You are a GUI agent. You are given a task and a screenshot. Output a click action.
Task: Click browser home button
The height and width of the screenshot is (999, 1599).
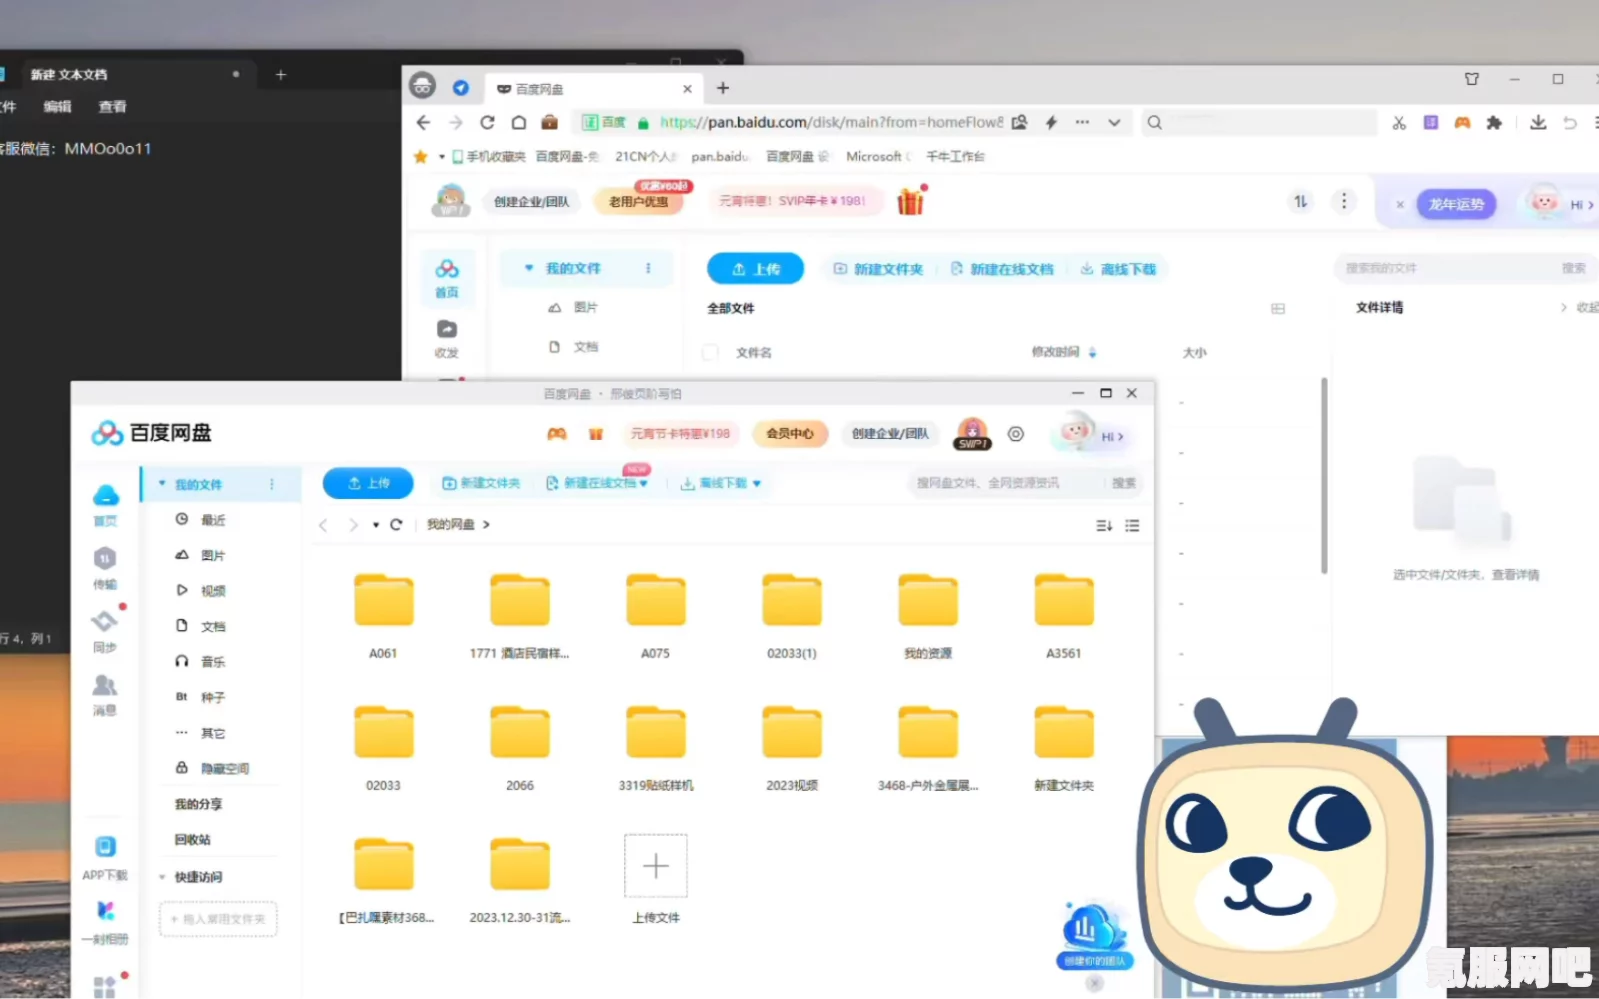tap(519, 122)
